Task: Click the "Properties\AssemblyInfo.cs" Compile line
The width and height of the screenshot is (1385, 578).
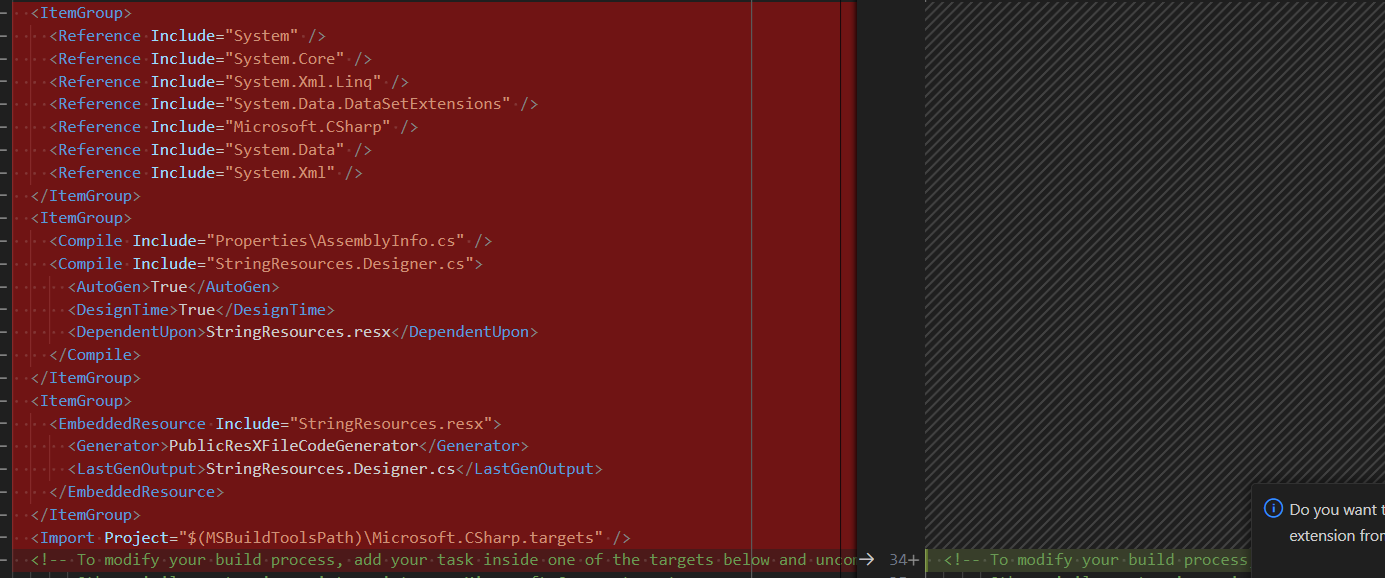Action: 271,241
